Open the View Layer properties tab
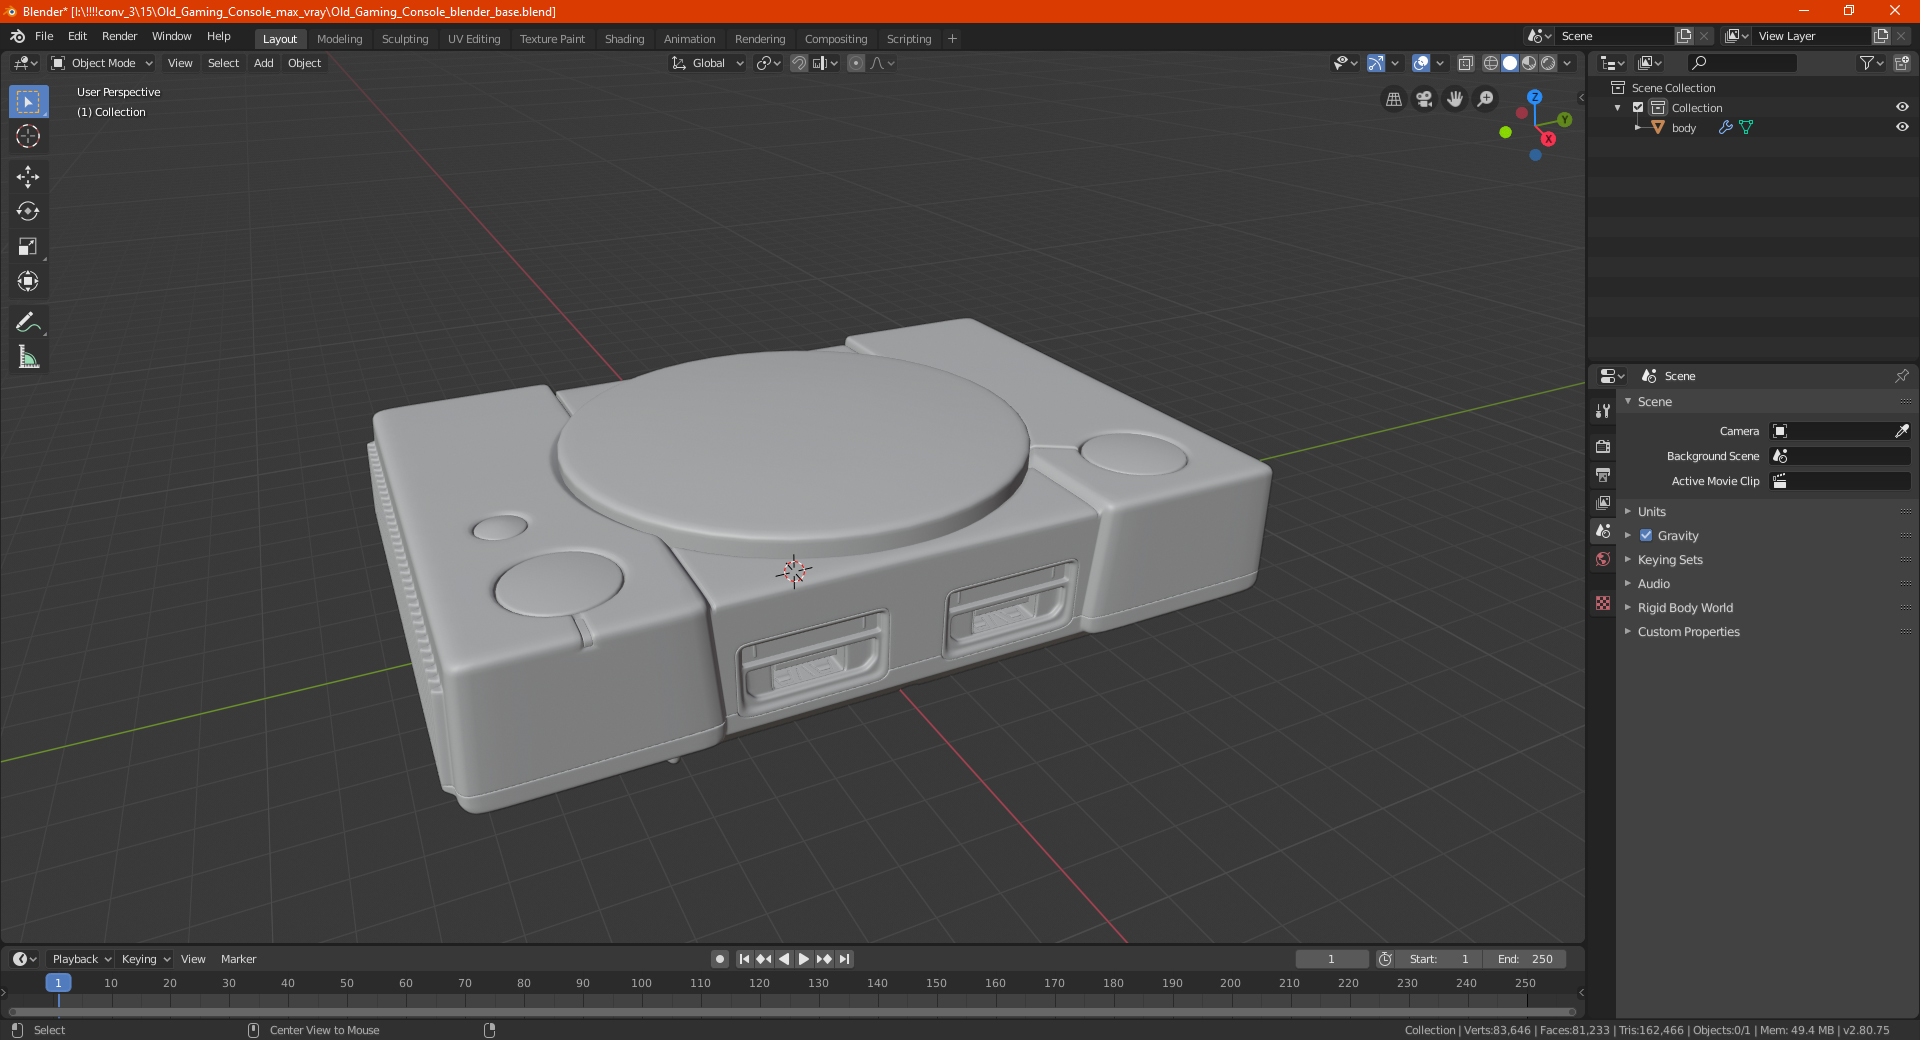1920x1040 pixels. [x=1603, y=502]
